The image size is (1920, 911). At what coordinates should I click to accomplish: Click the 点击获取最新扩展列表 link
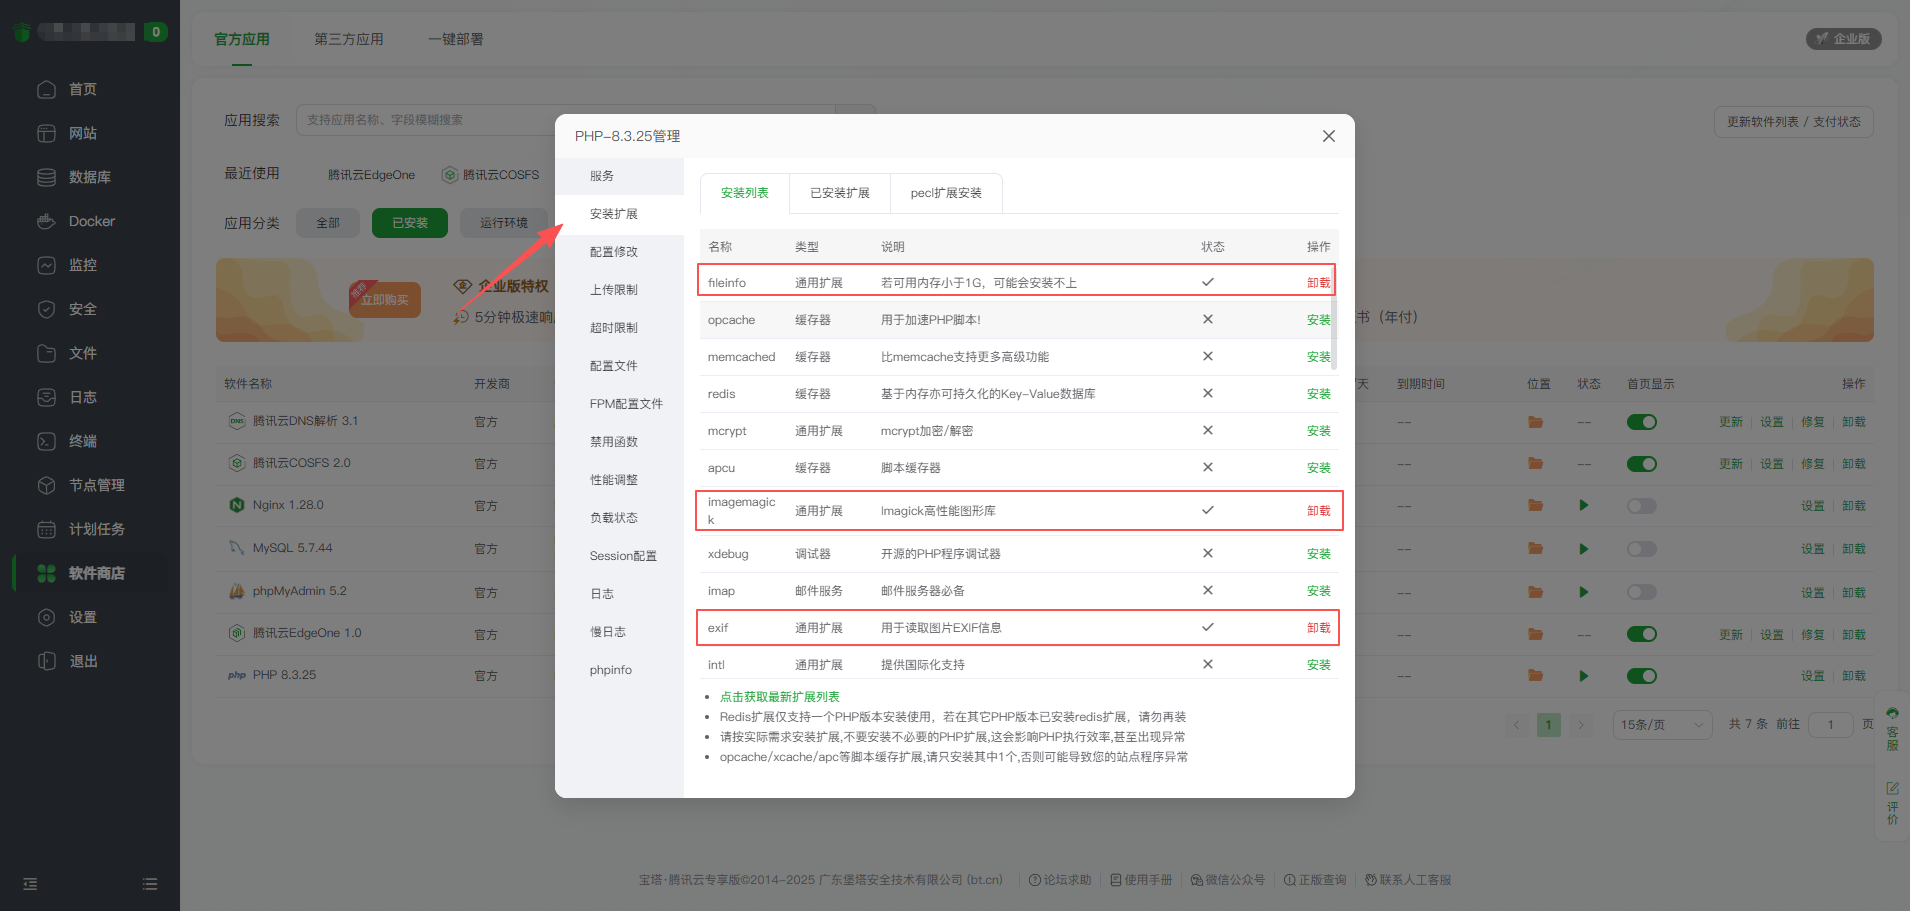pyautogui.click(x=779, y=697)
